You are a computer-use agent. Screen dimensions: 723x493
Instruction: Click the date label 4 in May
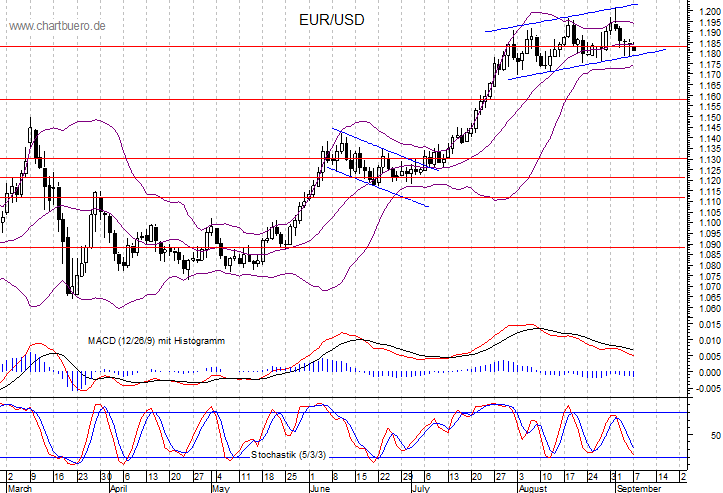click(220, 476)
